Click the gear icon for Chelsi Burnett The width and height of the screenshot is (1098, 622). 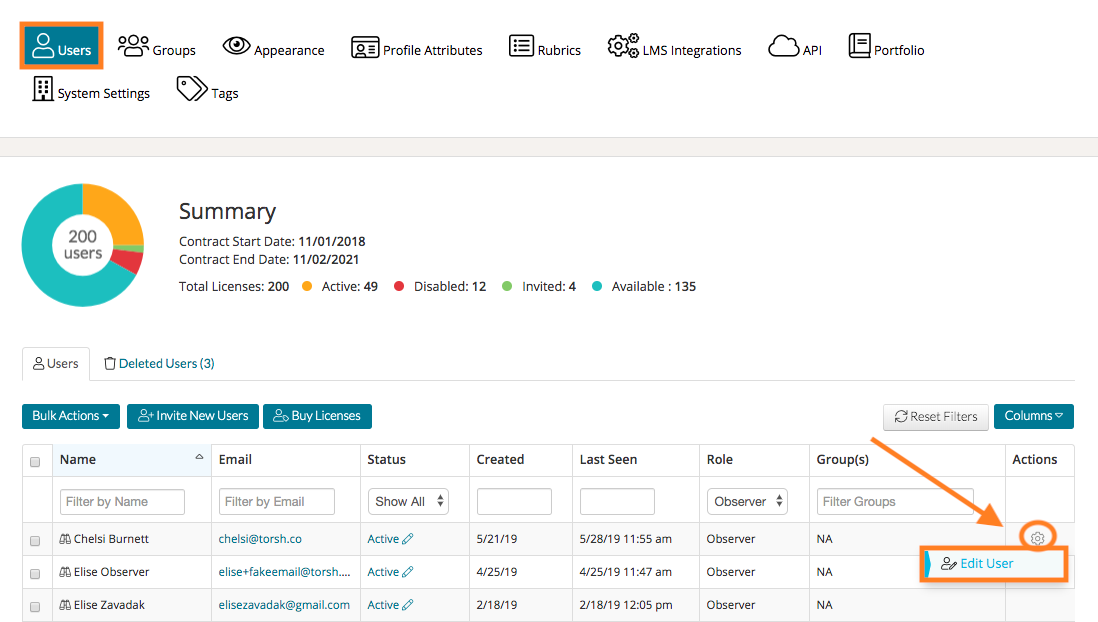[x=1037, y=539]
